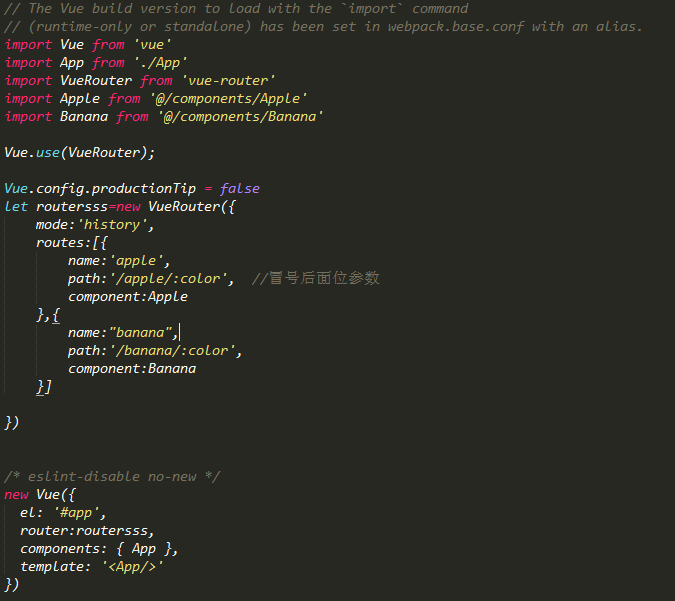Click components: { App } line
Screen dimensions: 675x601
pos(99,549)
